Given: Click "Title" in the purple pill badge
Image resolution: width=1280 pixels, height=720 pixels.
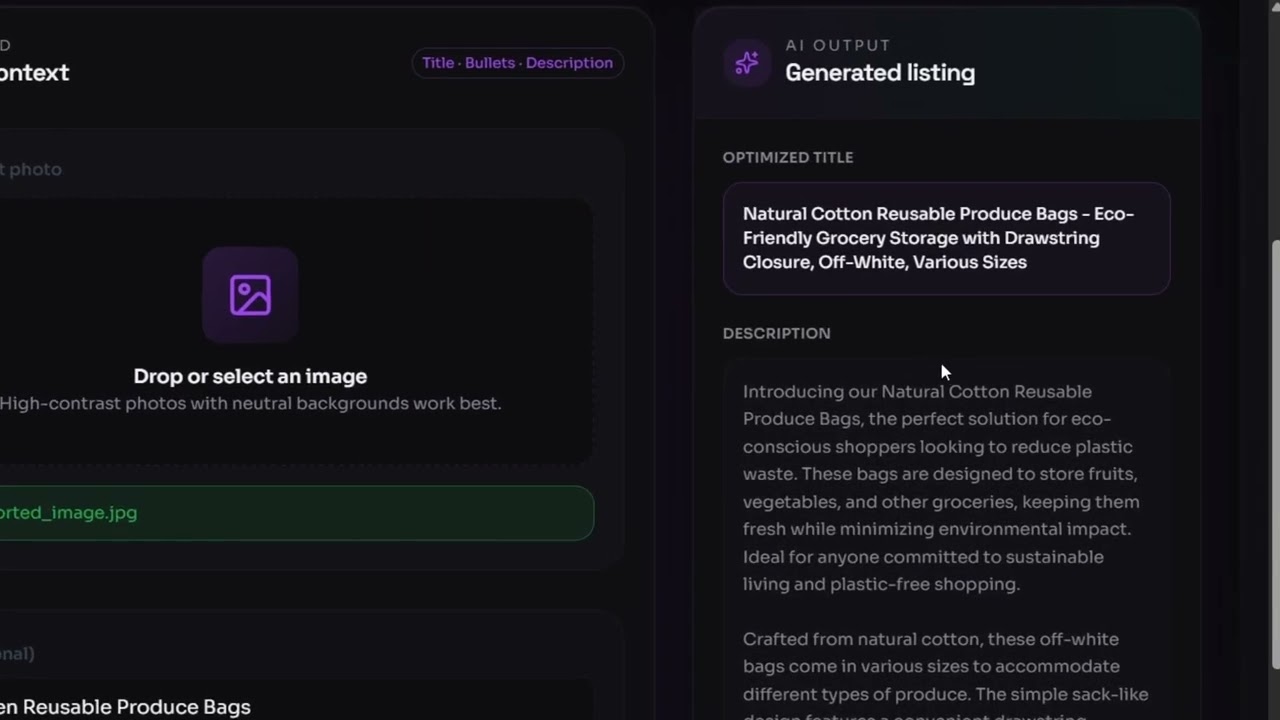Looking at the screenshot, I should pyautogui.click(x=438, y=63).
